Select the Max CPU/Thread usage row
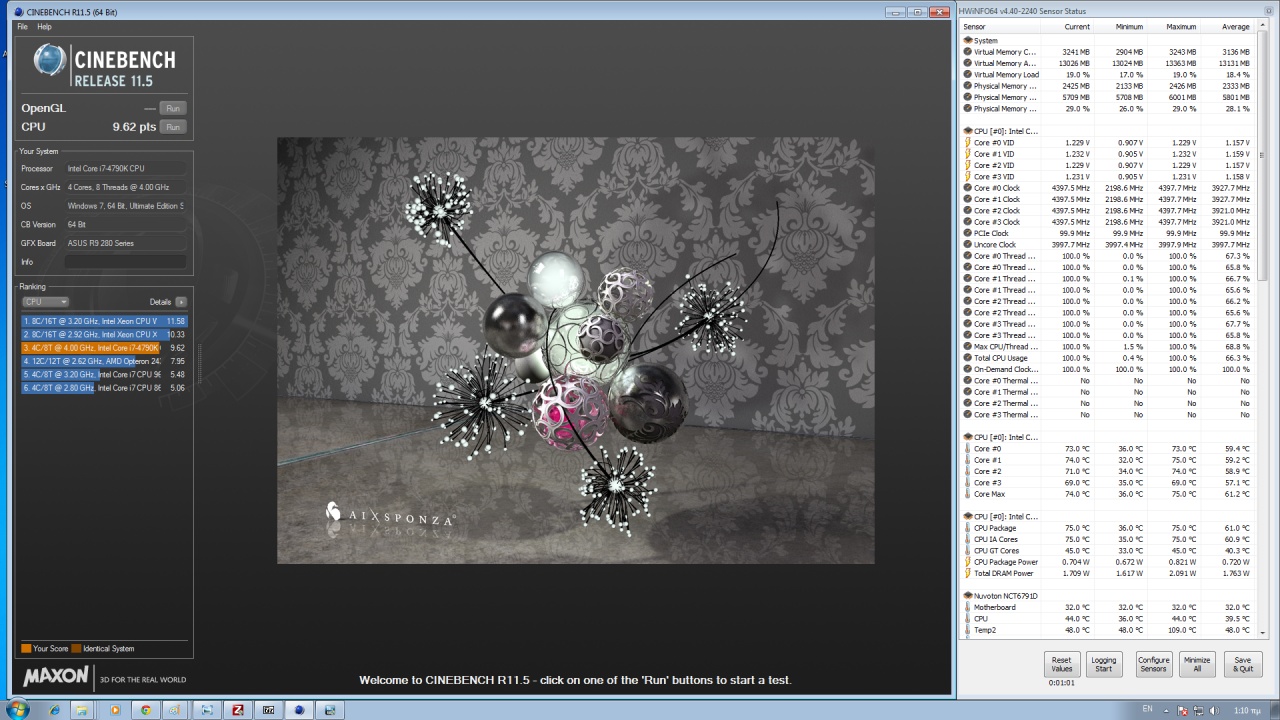 coord(1107,347)
